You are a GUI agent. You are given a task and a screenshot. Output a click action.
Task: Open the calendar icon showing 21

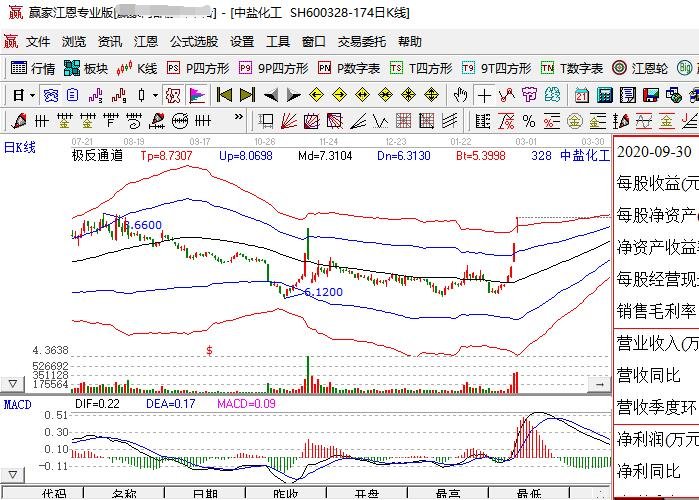tap(582, 95)
